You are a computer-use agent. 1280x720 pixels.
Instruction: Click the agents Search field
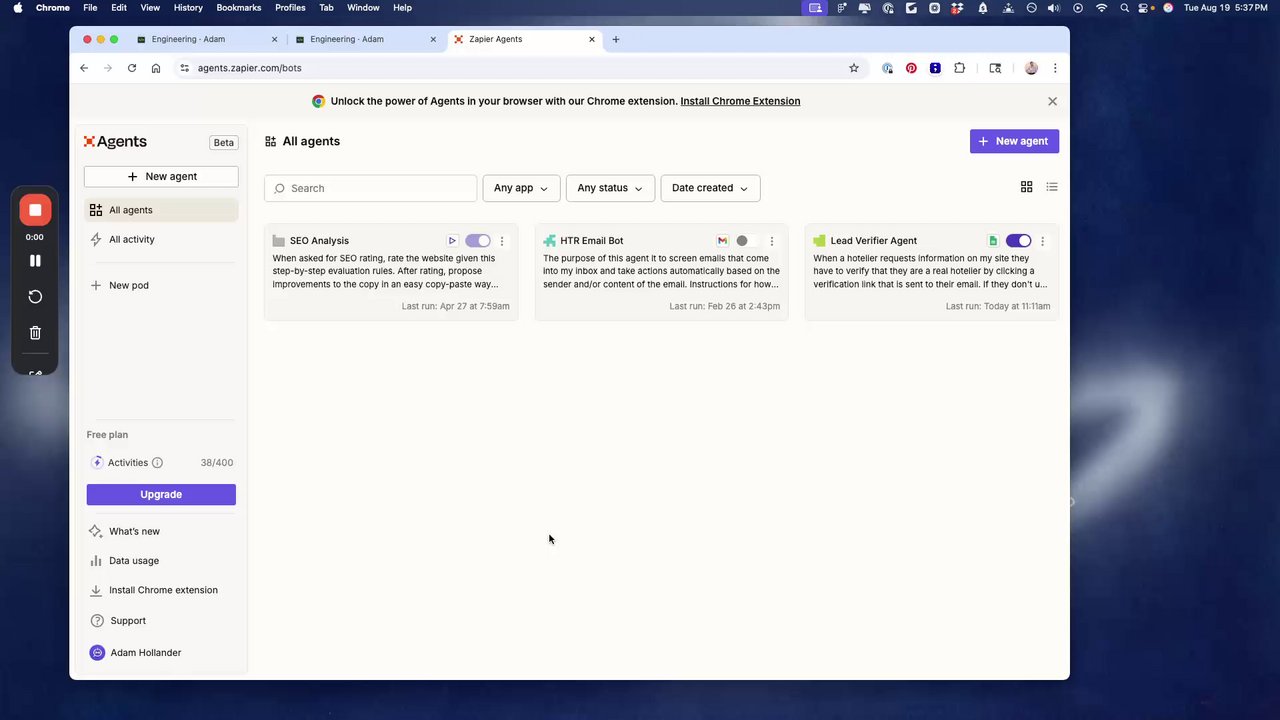(x=370, y=188)
